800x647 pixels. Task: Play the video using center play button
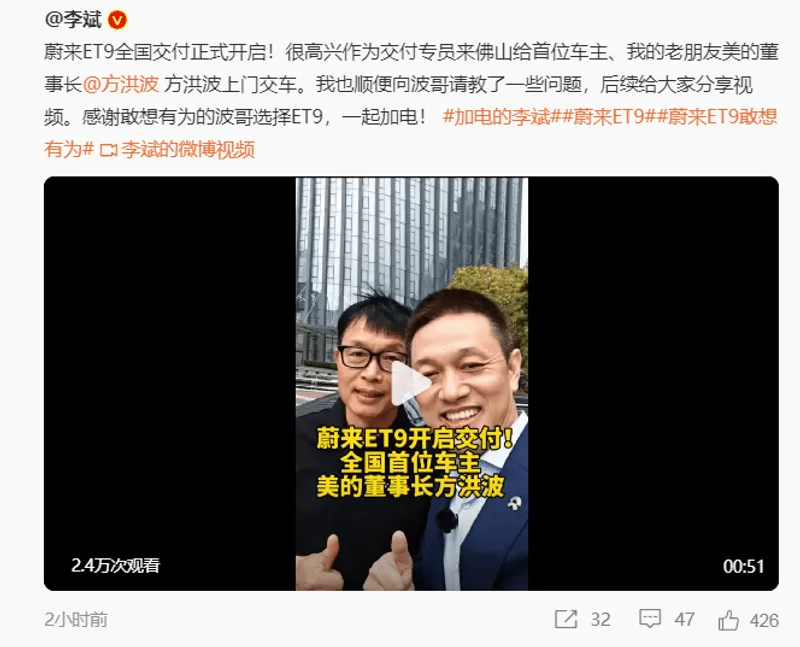coord(411,383)
